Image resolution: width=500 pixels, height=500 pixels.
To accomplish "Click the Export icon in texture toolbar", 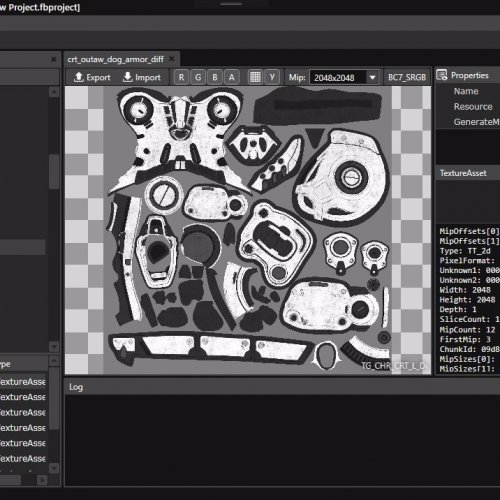I will pyautogui.click(x=79, y=77).
